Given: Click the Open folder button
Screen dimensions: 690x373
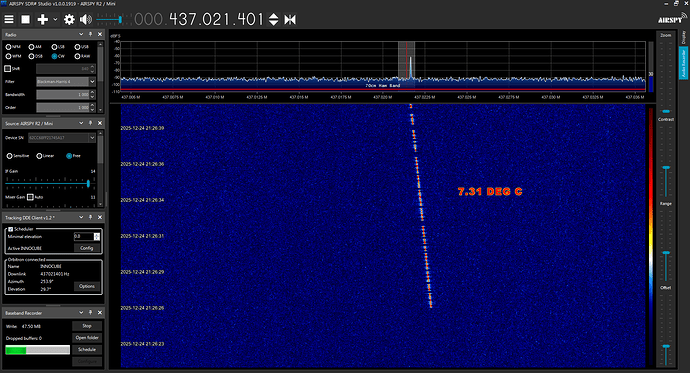Looking at the screenshot, I should coord(87,338).
